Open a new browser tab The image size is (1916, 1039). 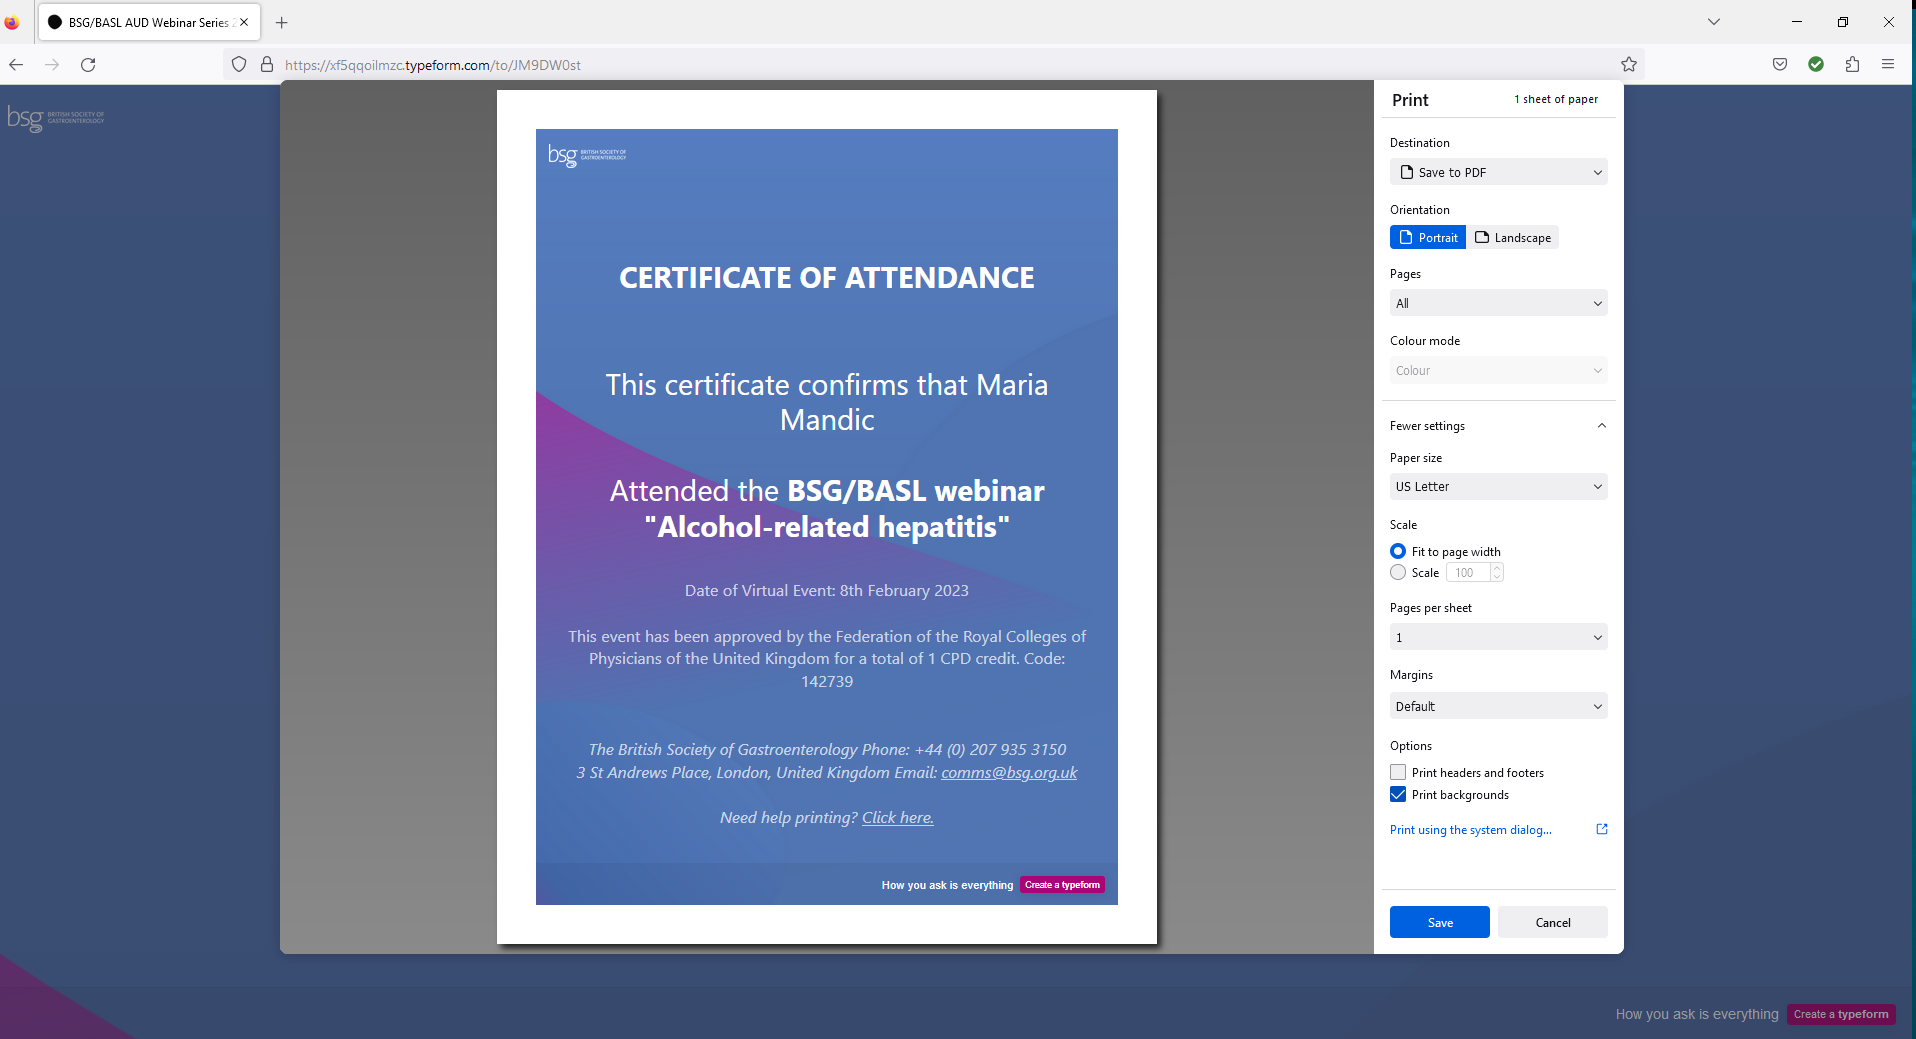tap(282, 22)
